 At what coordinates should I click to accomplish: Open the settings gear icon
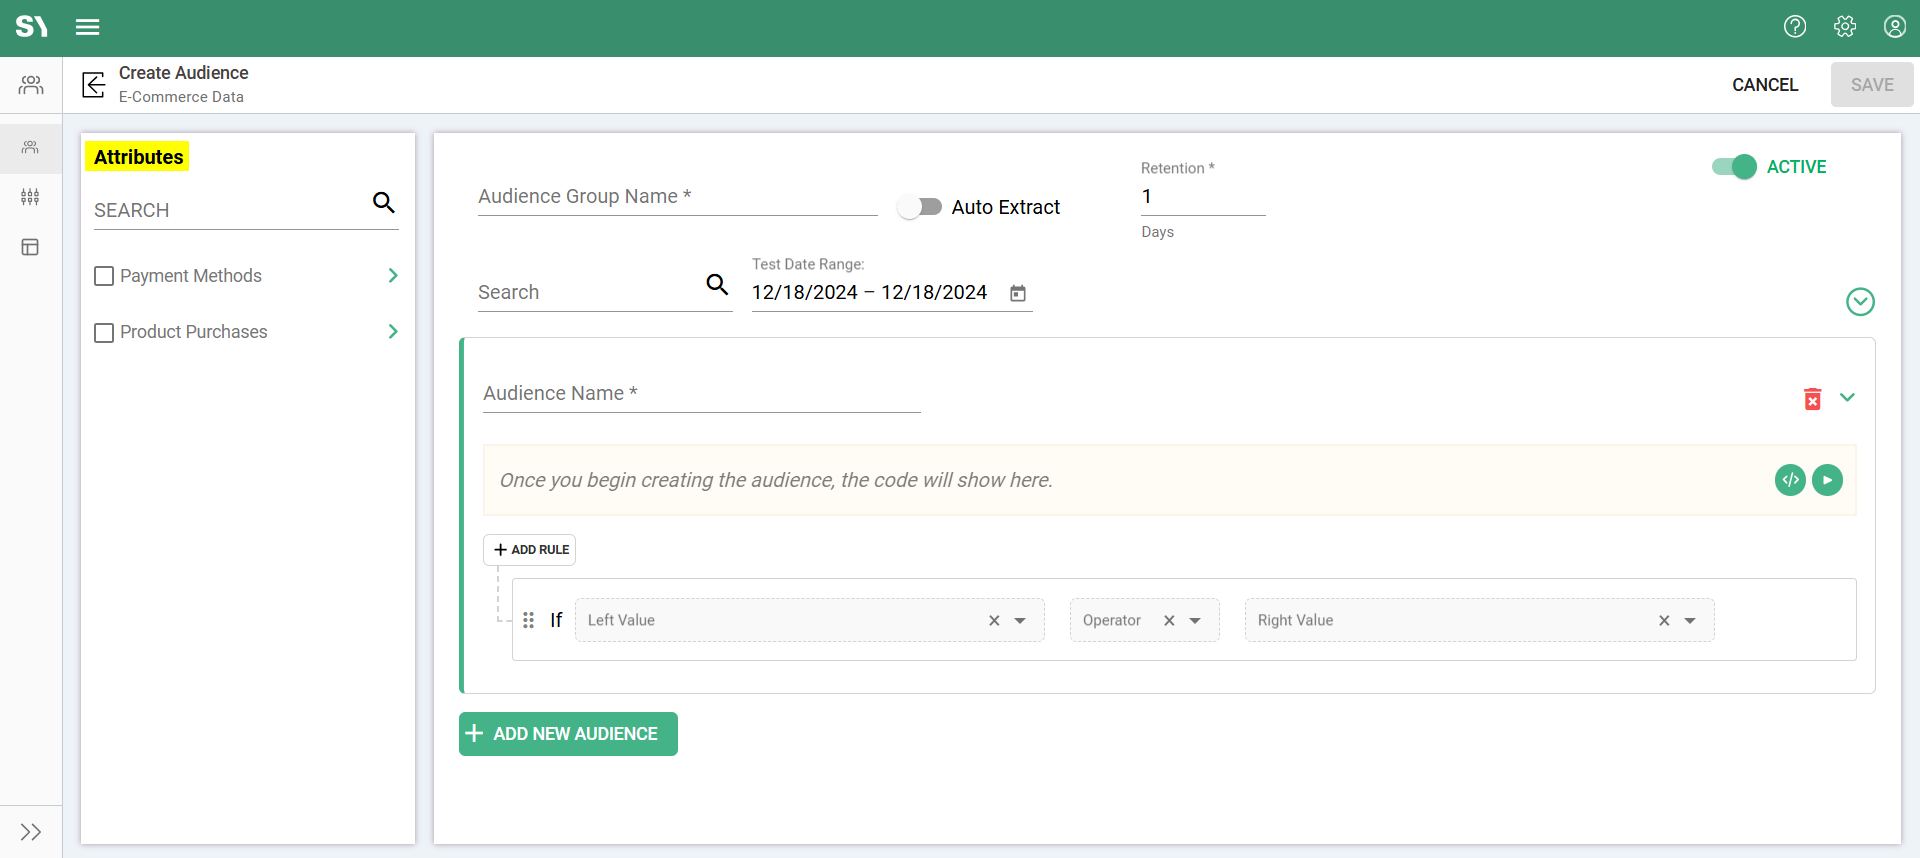(x=1845, y=27)
